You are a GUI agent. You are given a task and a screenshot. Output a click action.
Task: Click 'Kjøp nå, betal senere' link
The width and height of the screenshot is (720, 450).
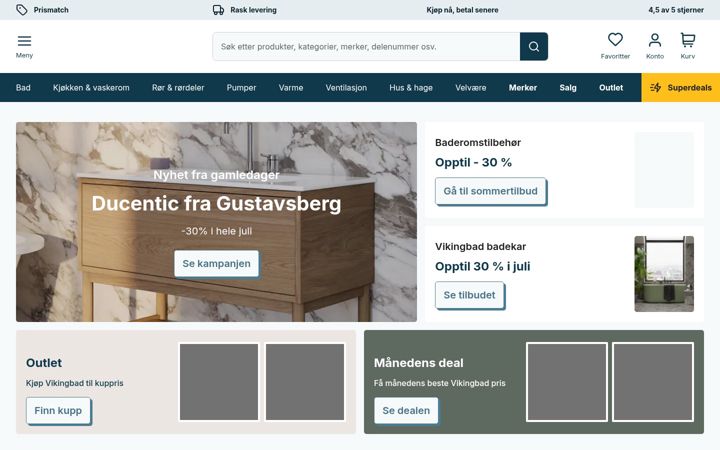tap(462, 10)
